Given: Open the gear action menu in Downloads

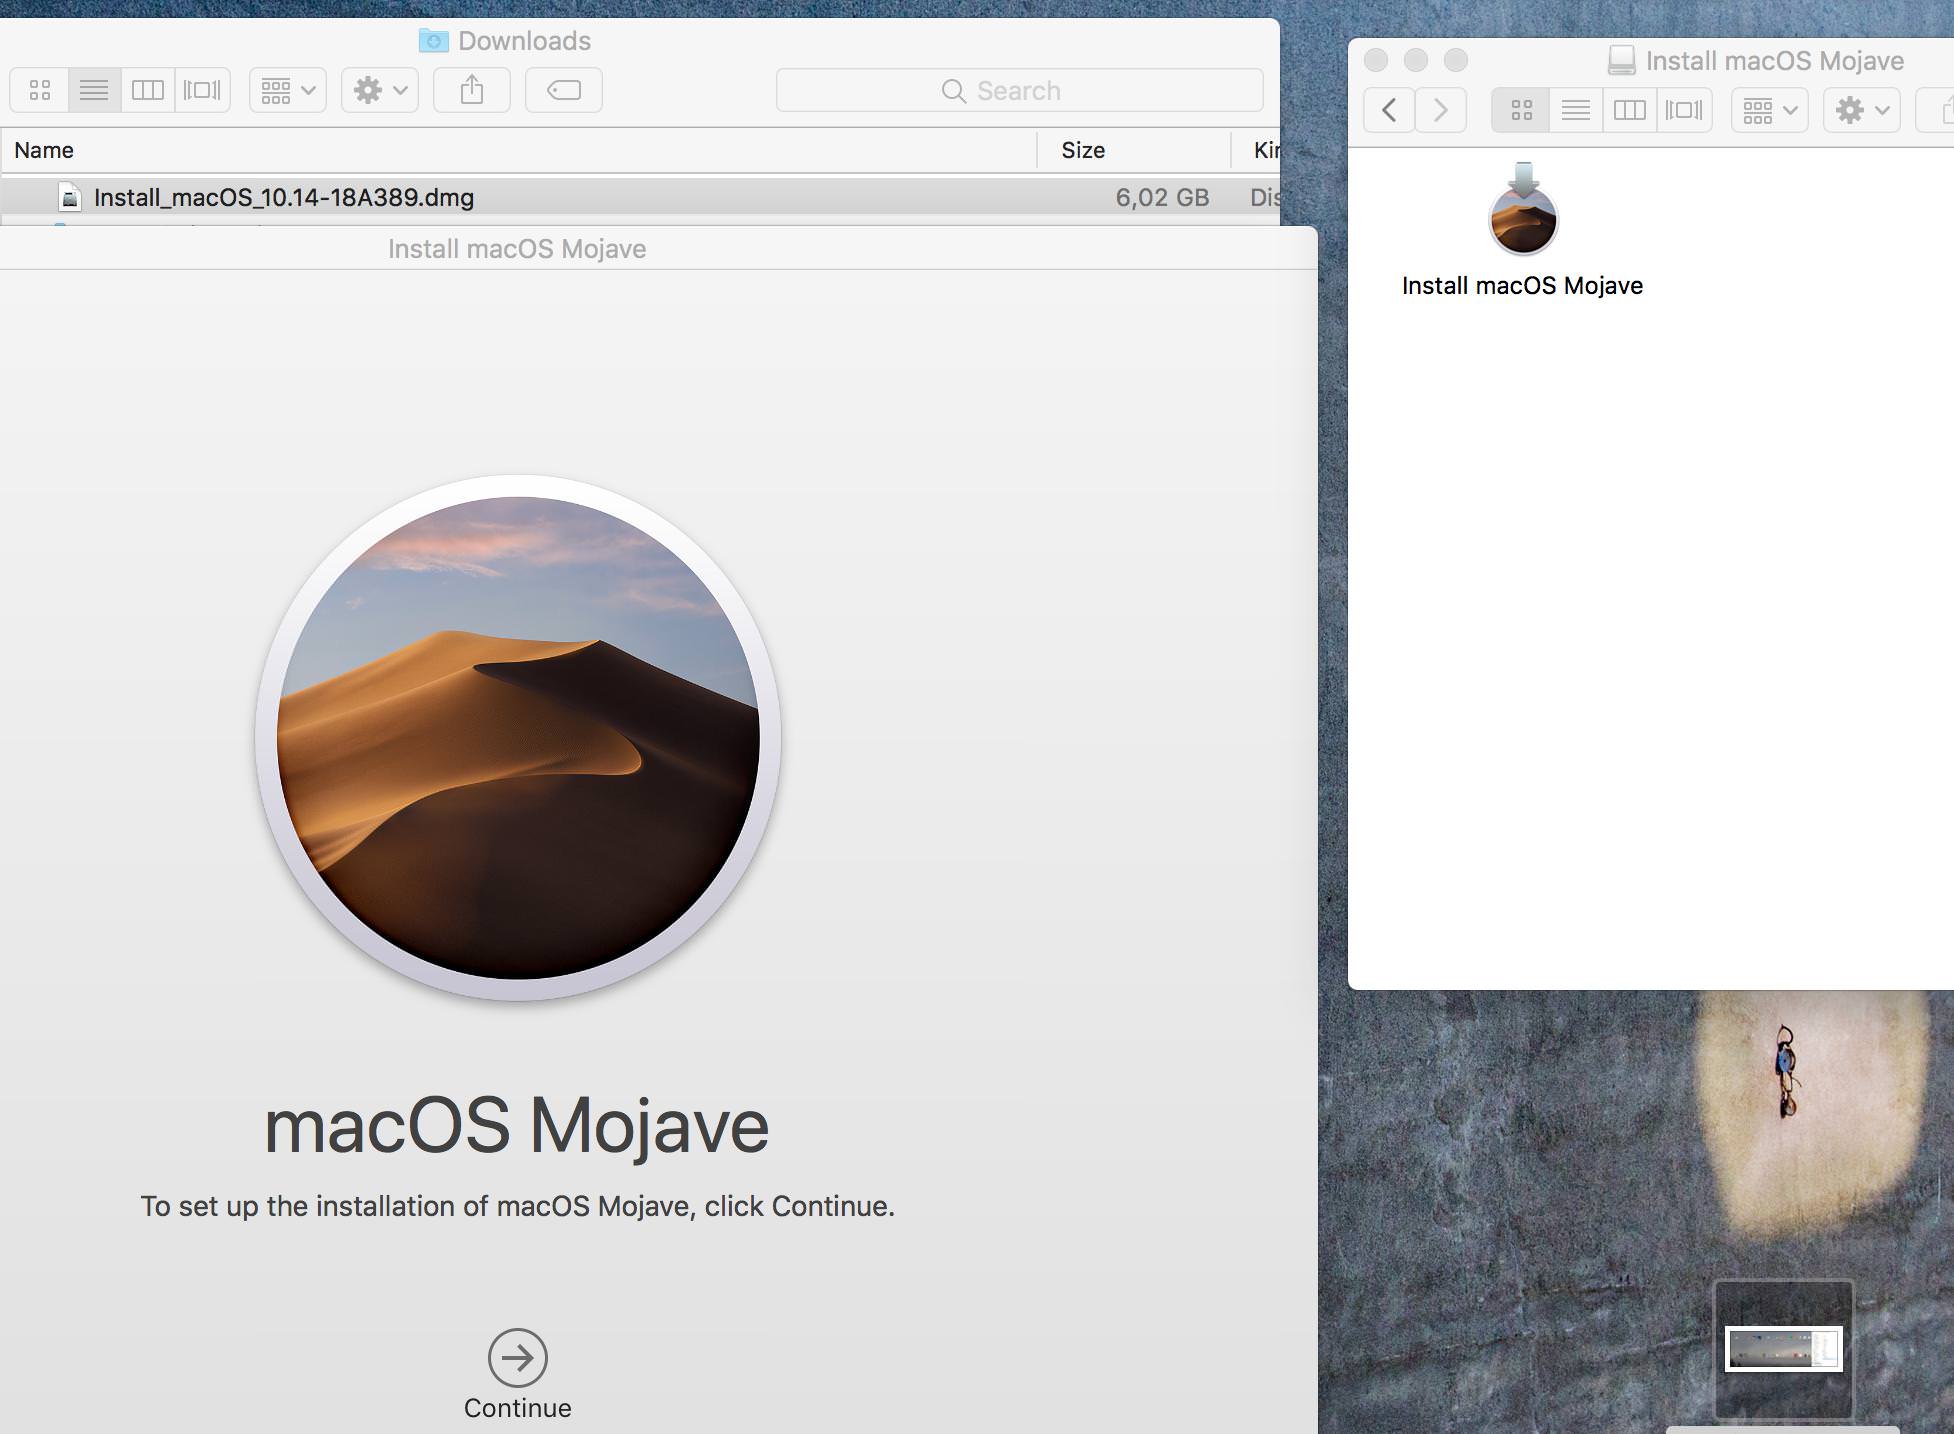Looking at the screenshot, I should pos(380,91).
